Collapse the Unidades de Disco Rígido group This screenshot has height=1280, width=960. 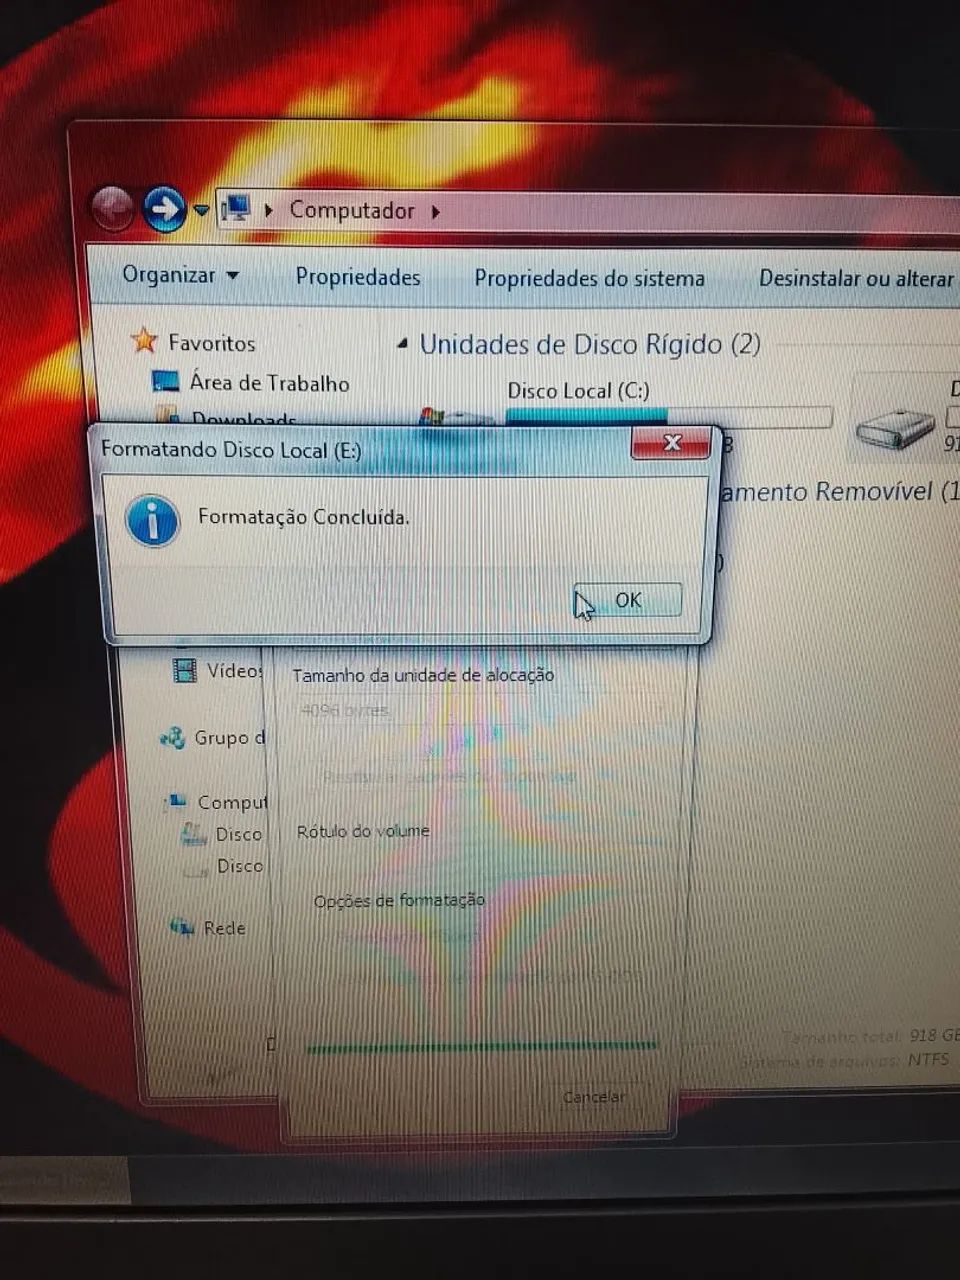point(403,344)
